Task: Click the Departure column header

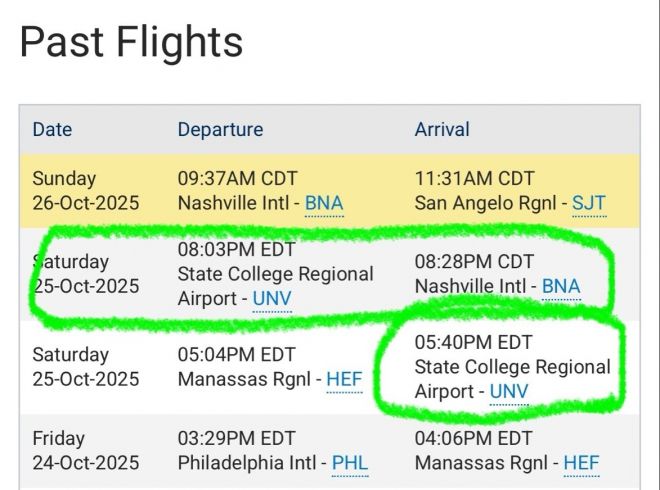Action: point(220,130)
